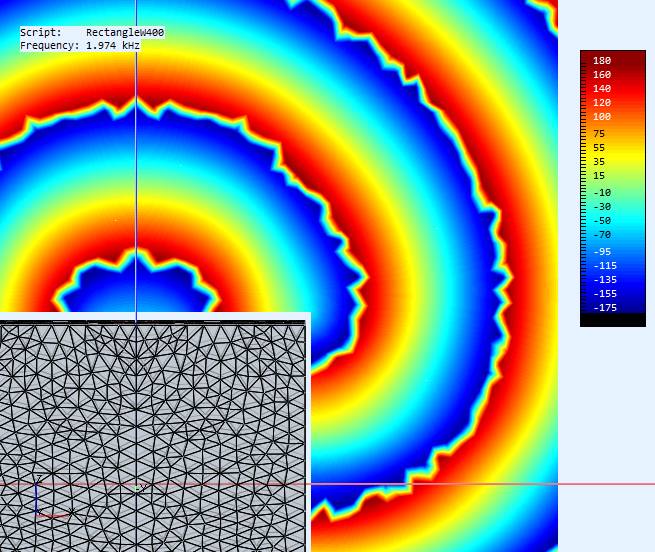Click the triangulated mesh panel
This screenshot has height=552, width=655.
pos(153,435)
